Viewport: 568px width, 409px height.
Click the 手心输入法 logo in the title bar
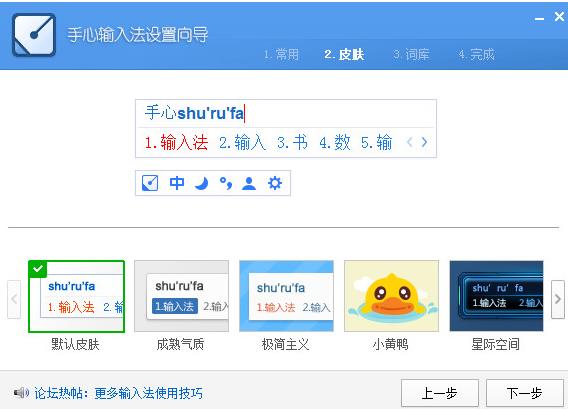(34, 35)
